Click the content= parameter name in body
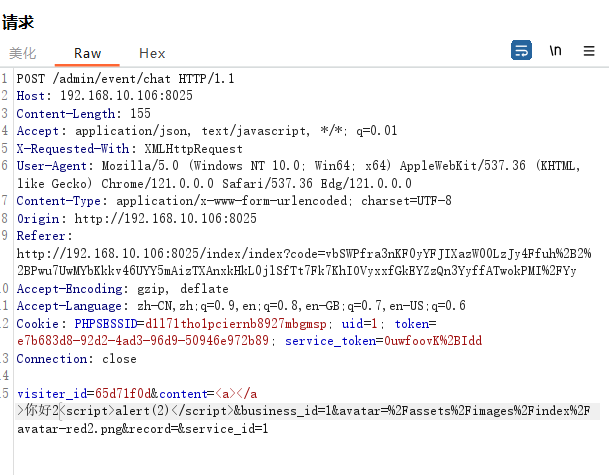609x475 pixels. point(186,394)
